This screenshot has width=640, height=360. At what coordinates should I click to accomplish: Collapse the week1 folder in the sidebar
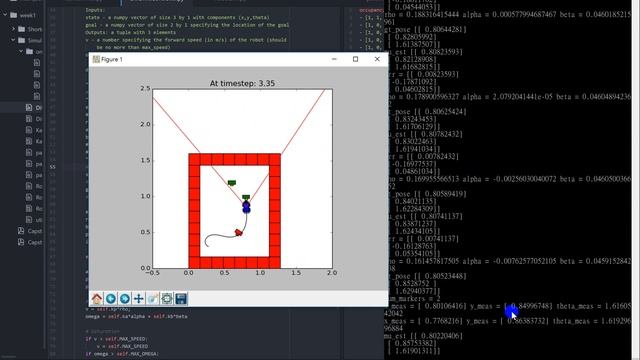pos(5,15)
